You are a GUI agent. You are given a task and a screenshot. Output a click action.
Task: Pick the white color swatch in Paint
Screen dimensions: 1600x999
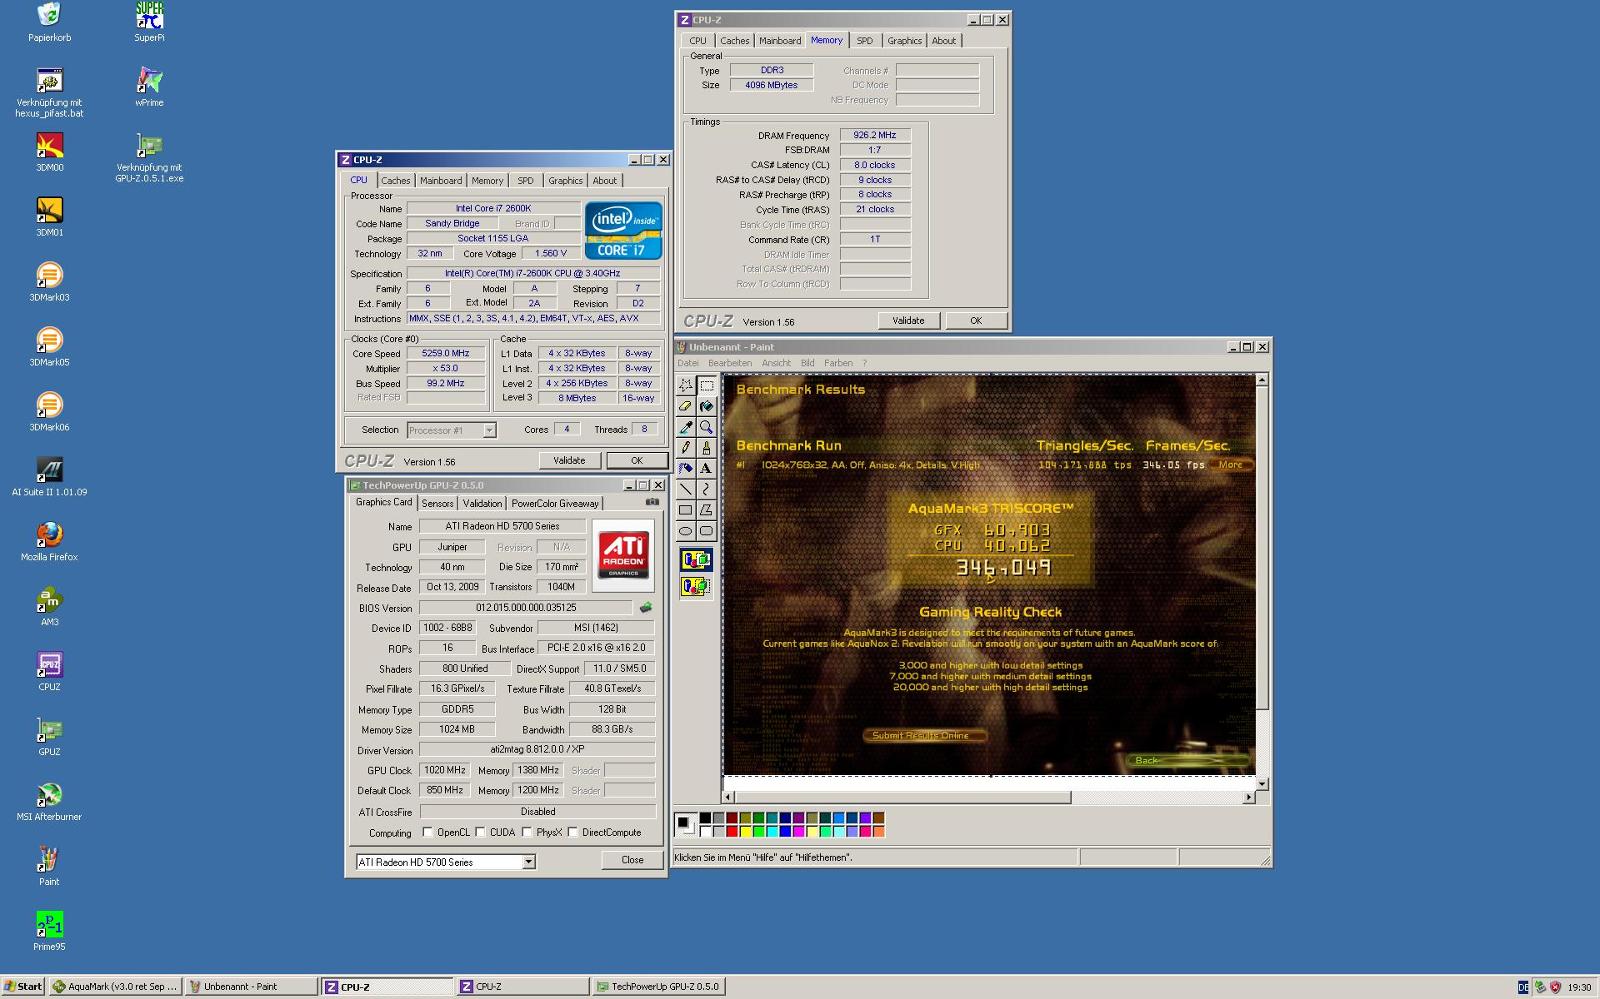coord(705,831)
